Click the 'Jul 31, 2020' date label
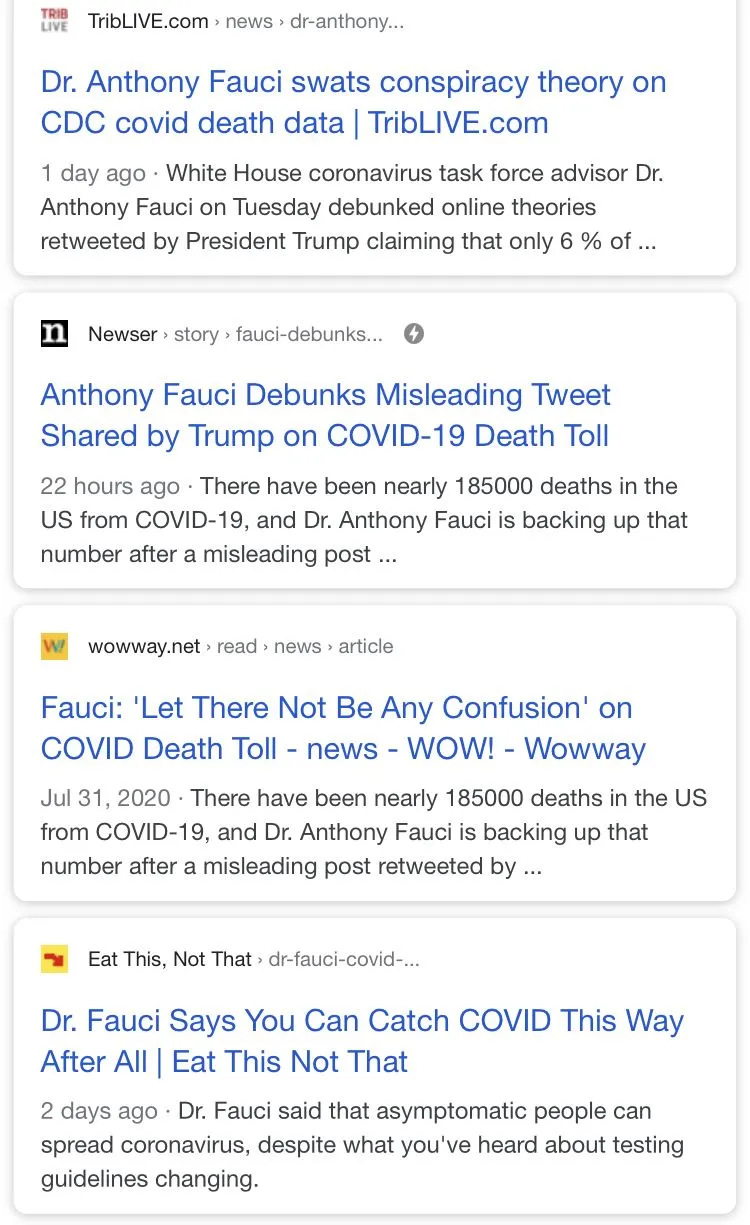The image size is (750, 1225). (x=105, y=799)
